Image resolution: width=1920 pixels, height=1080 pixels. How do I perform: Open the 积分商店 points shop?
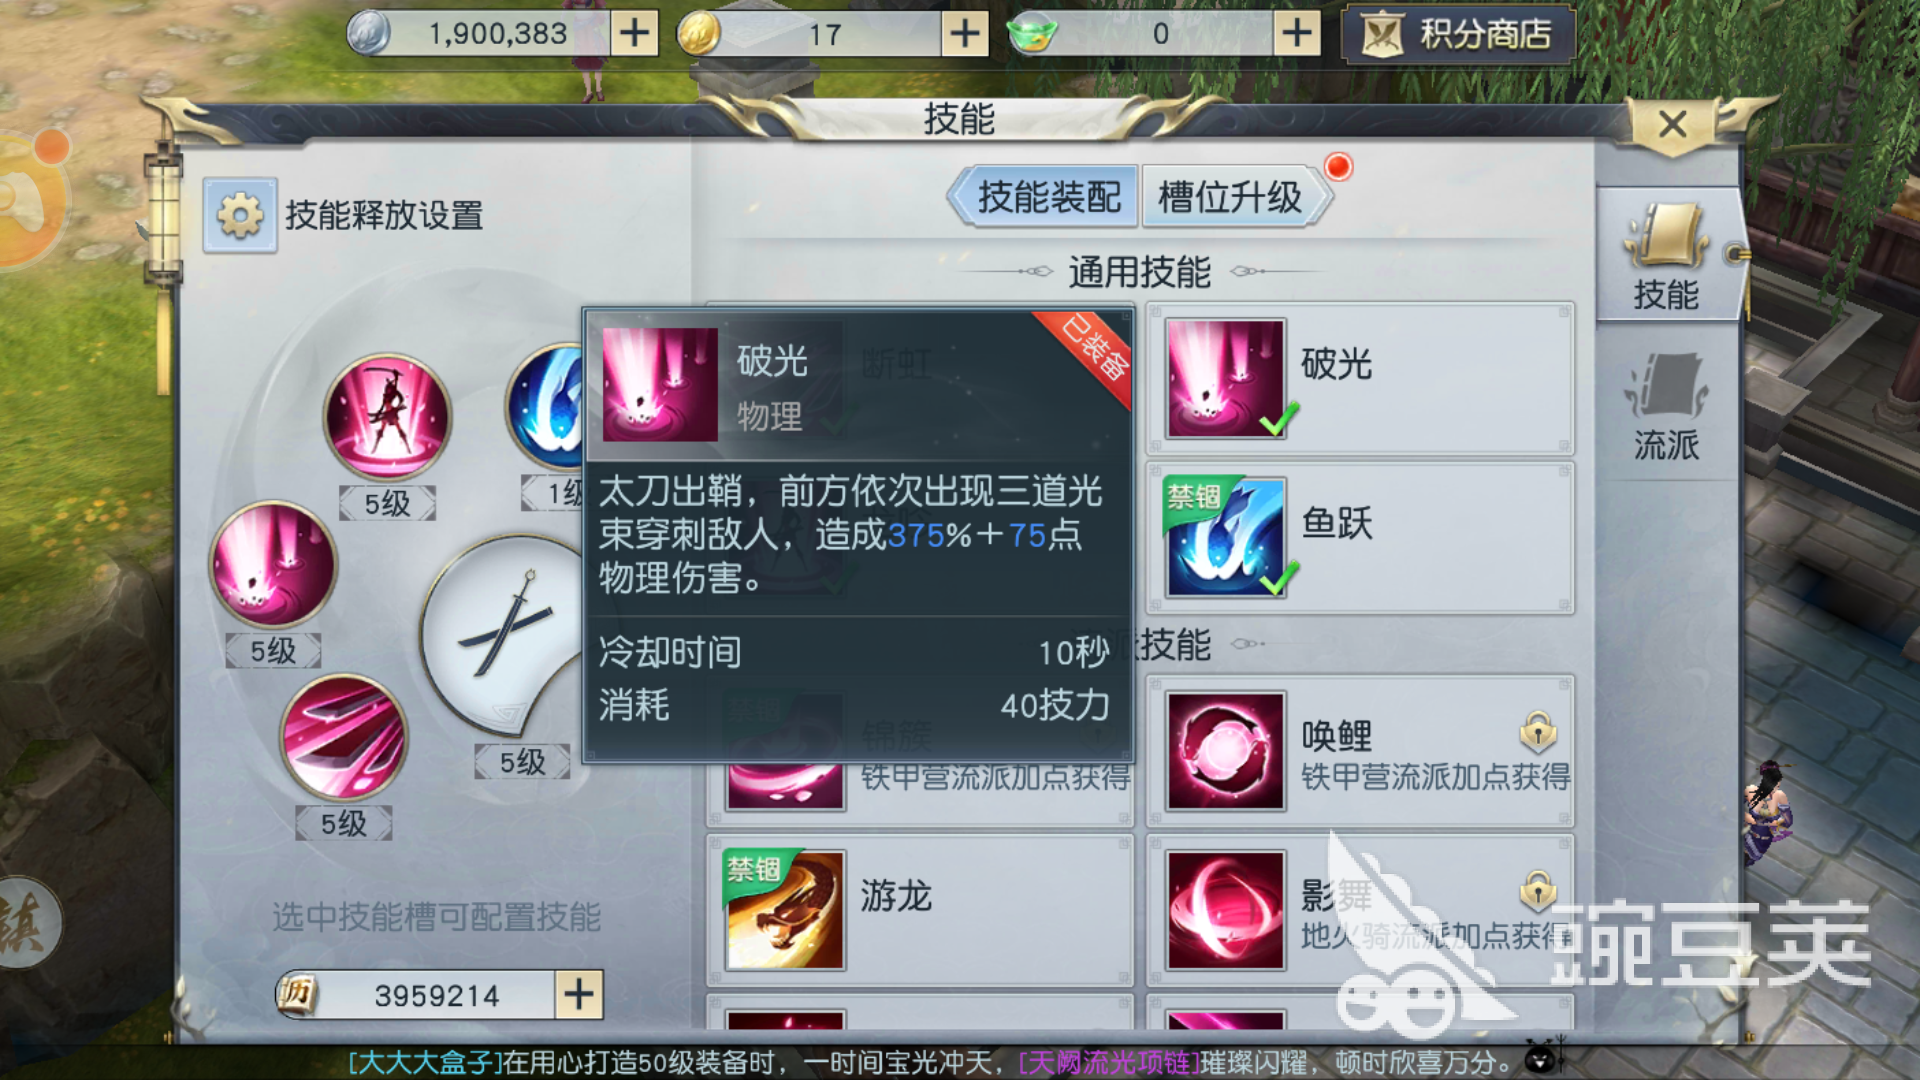pos(1458,35)
